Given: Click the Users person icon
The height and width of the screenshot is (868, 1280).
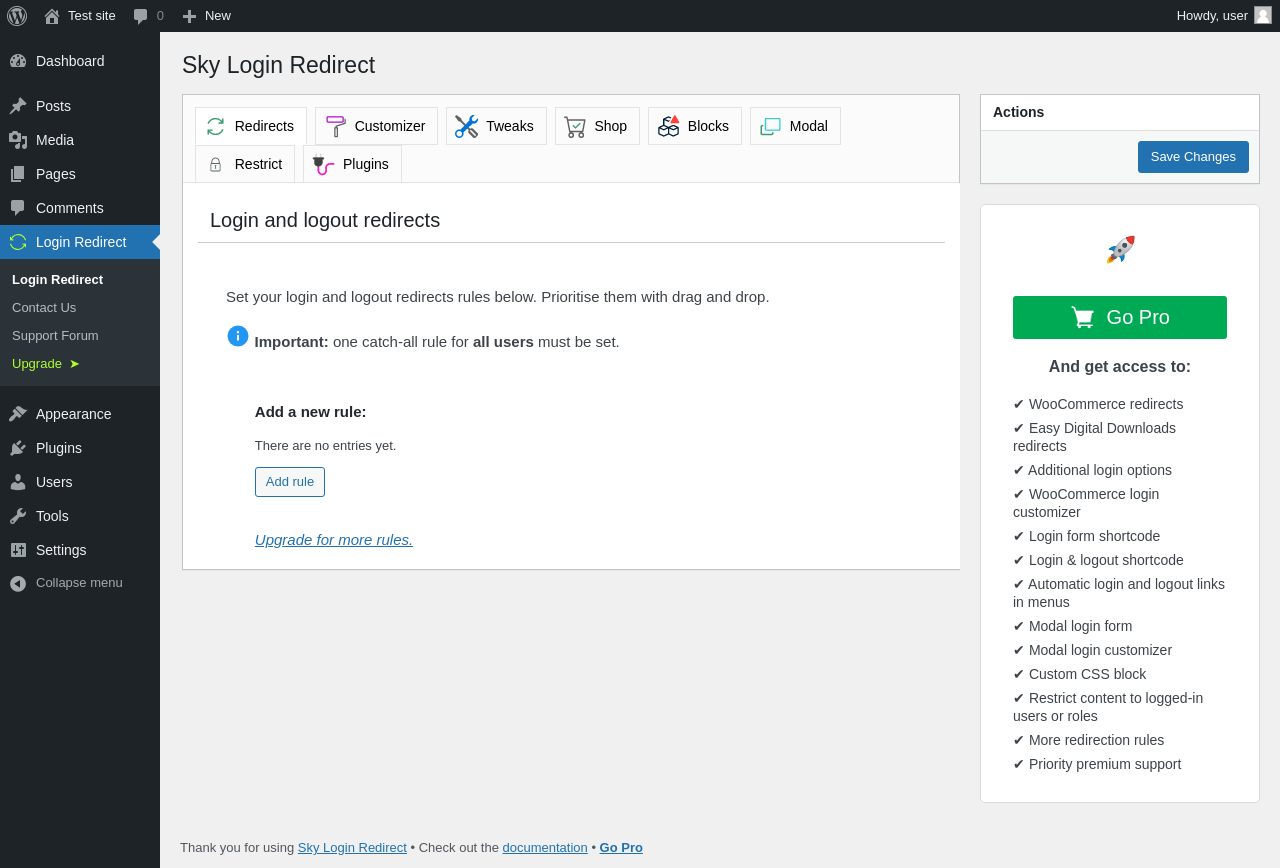Looking at the screenshot, I should [18, 482].
